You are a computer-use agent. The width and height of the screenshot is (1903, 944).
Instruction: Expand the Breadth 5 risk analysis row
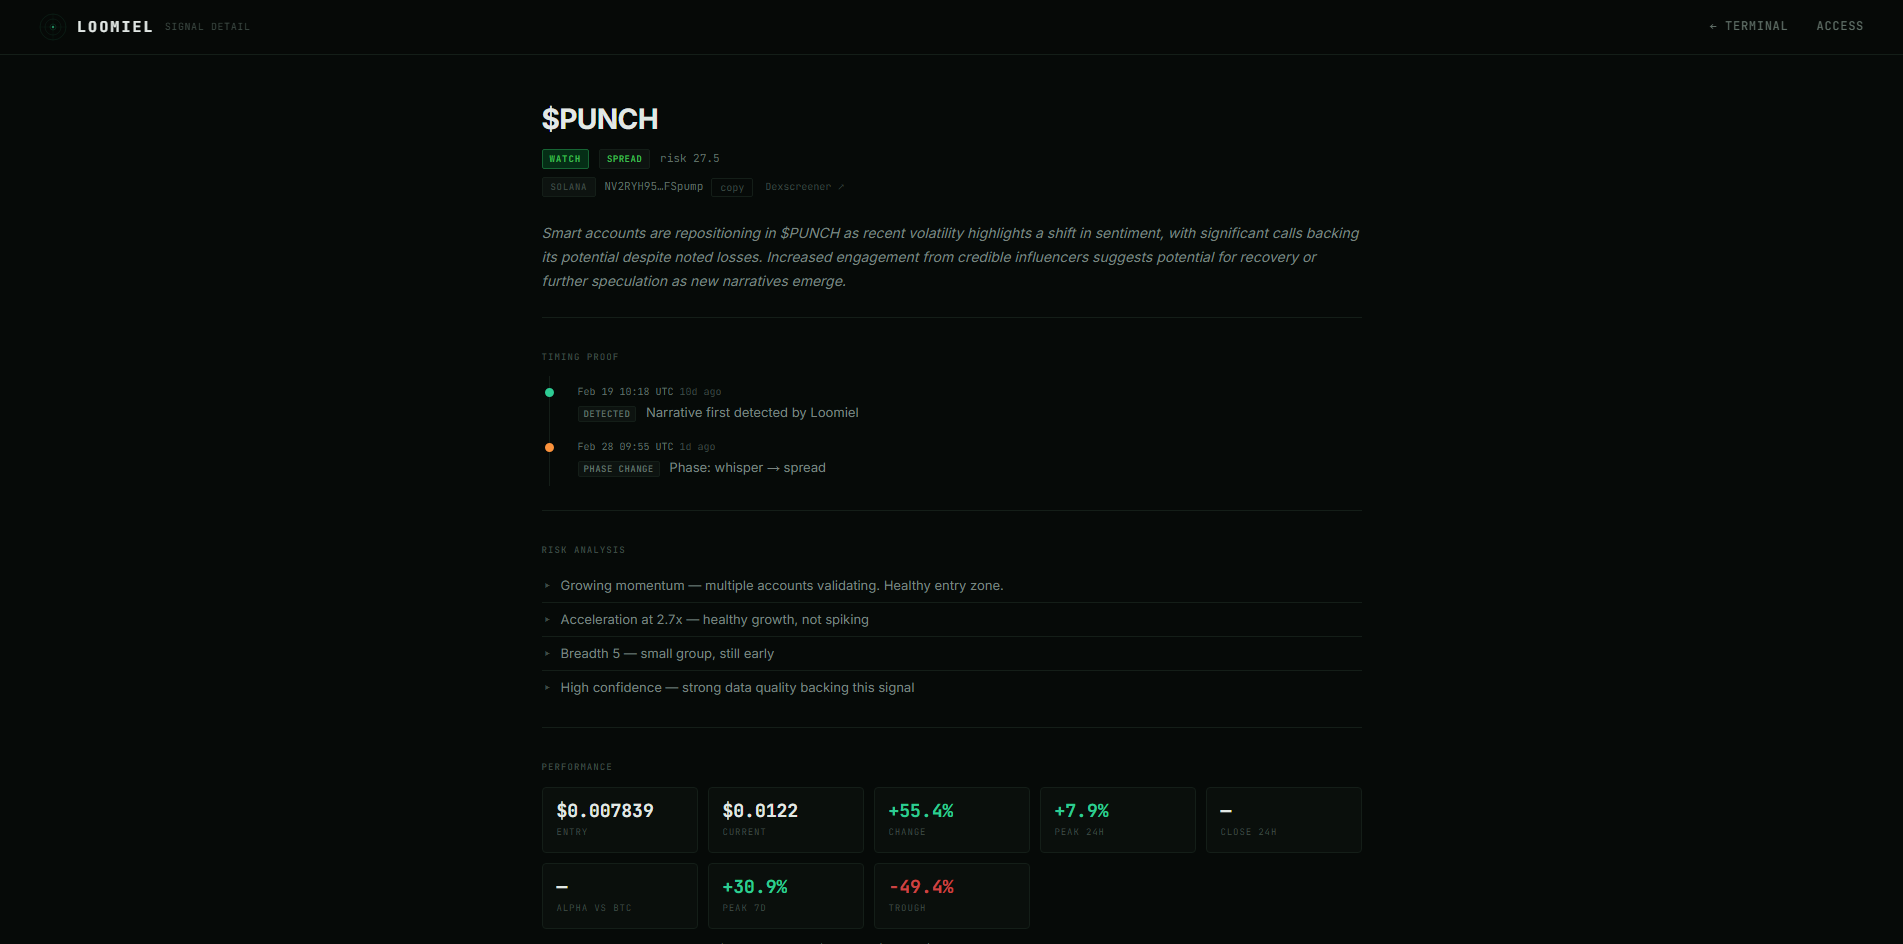click(667, 653)
